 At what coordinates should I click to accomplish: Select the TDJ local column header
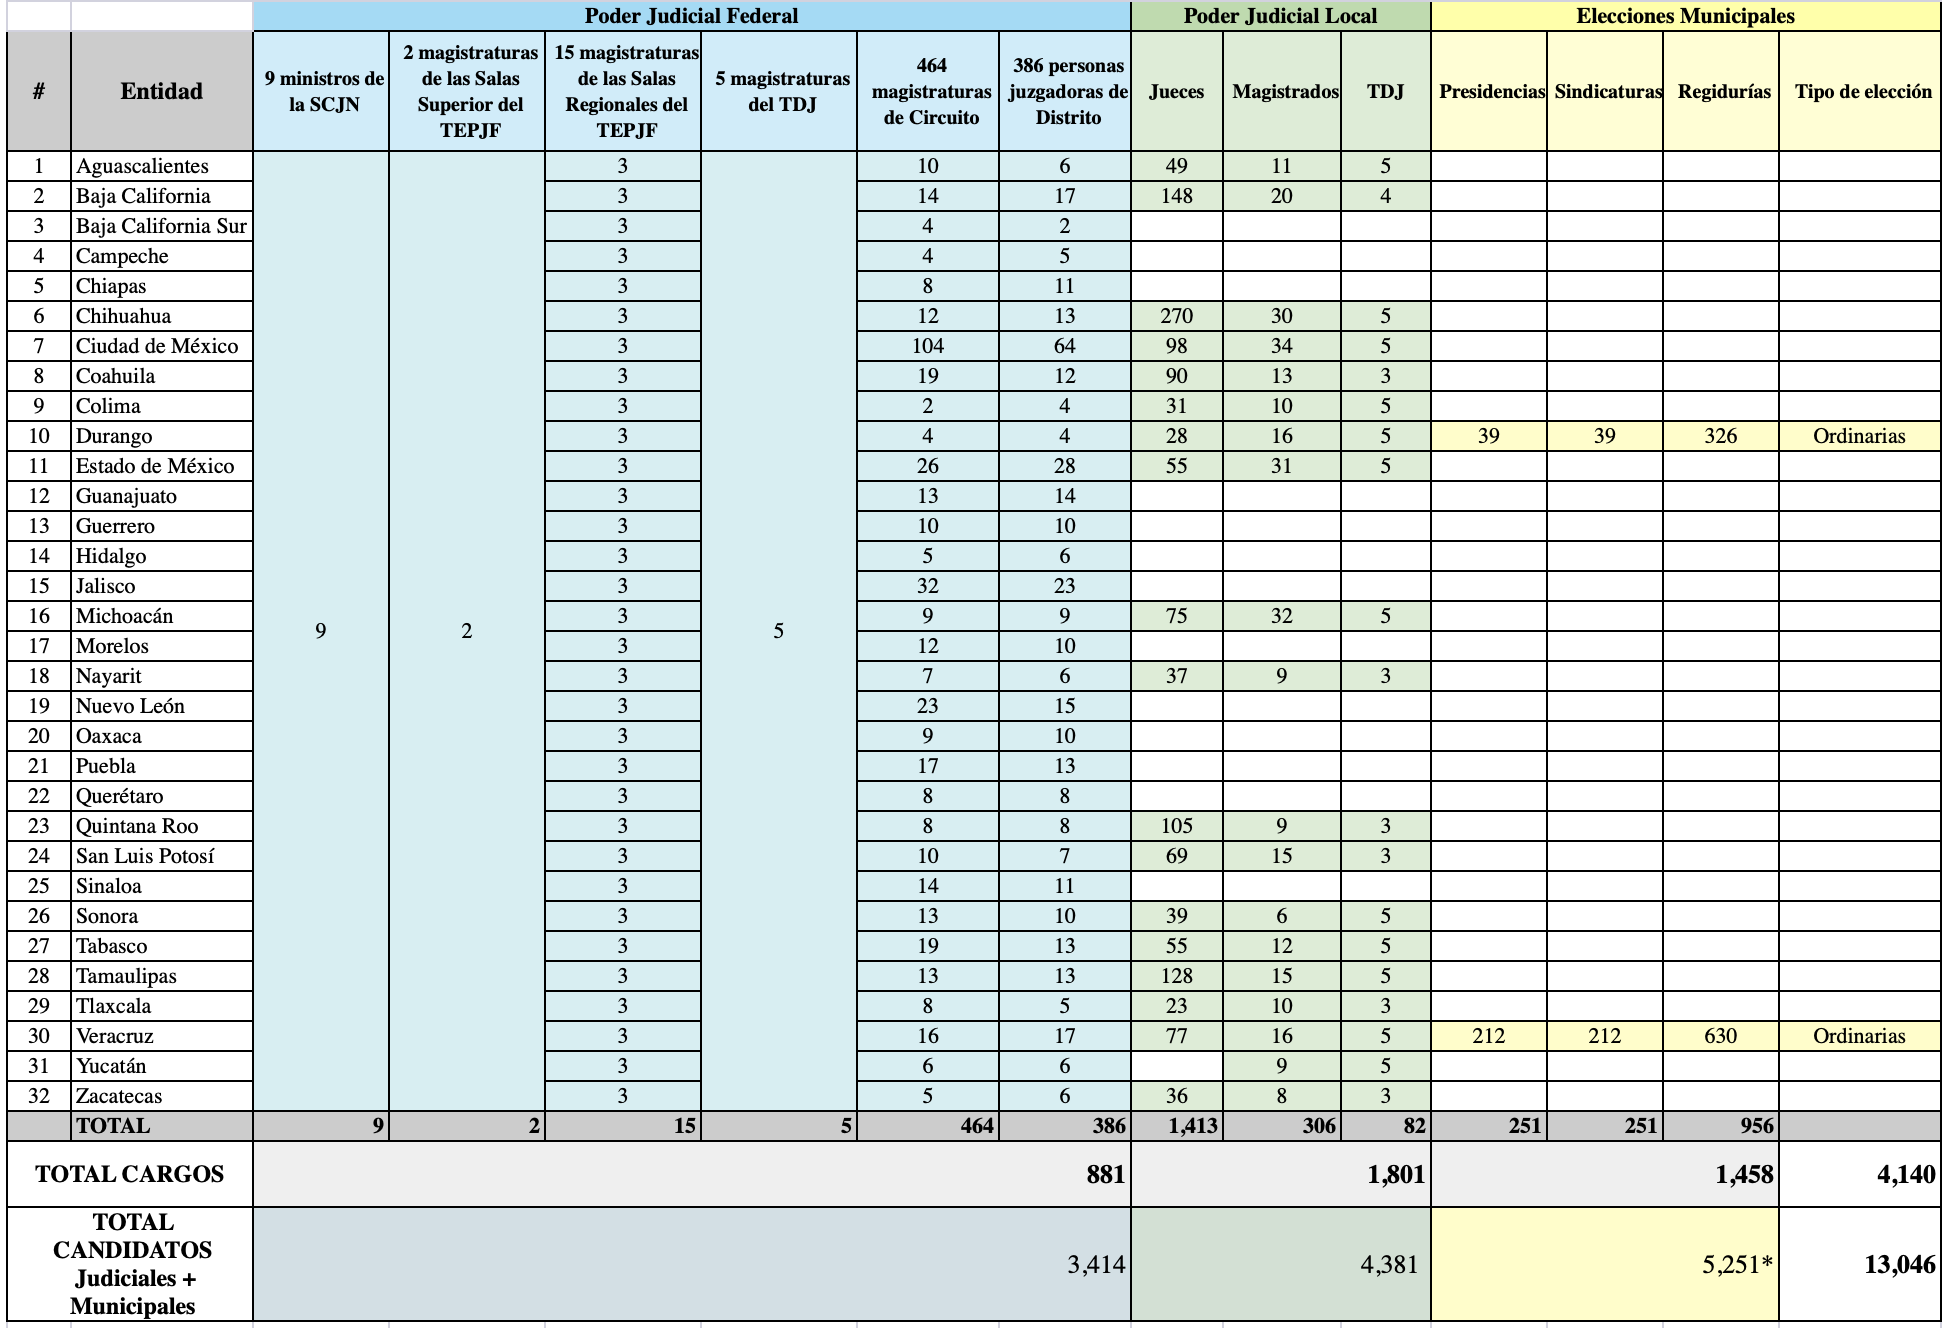coord(1385,91)
